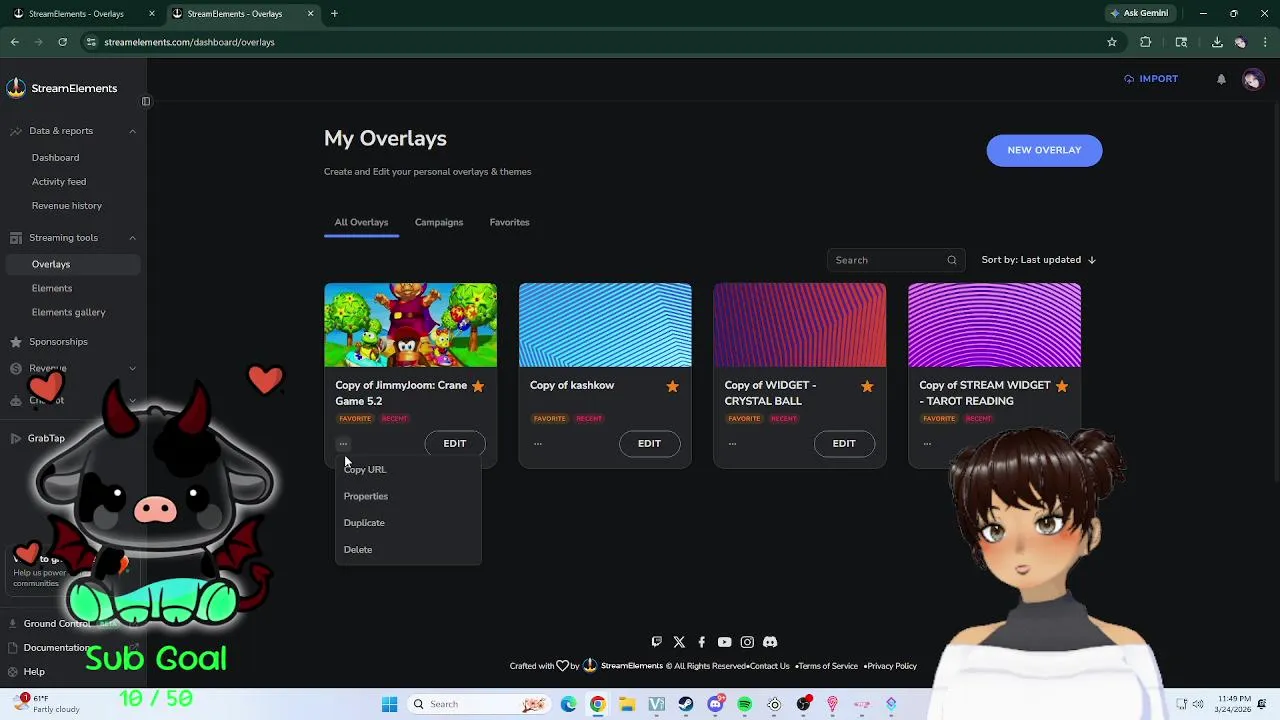Toggle favorite star on Copy of JimmyJoom overlay
1280x720 pixels.
pos(478,387)
